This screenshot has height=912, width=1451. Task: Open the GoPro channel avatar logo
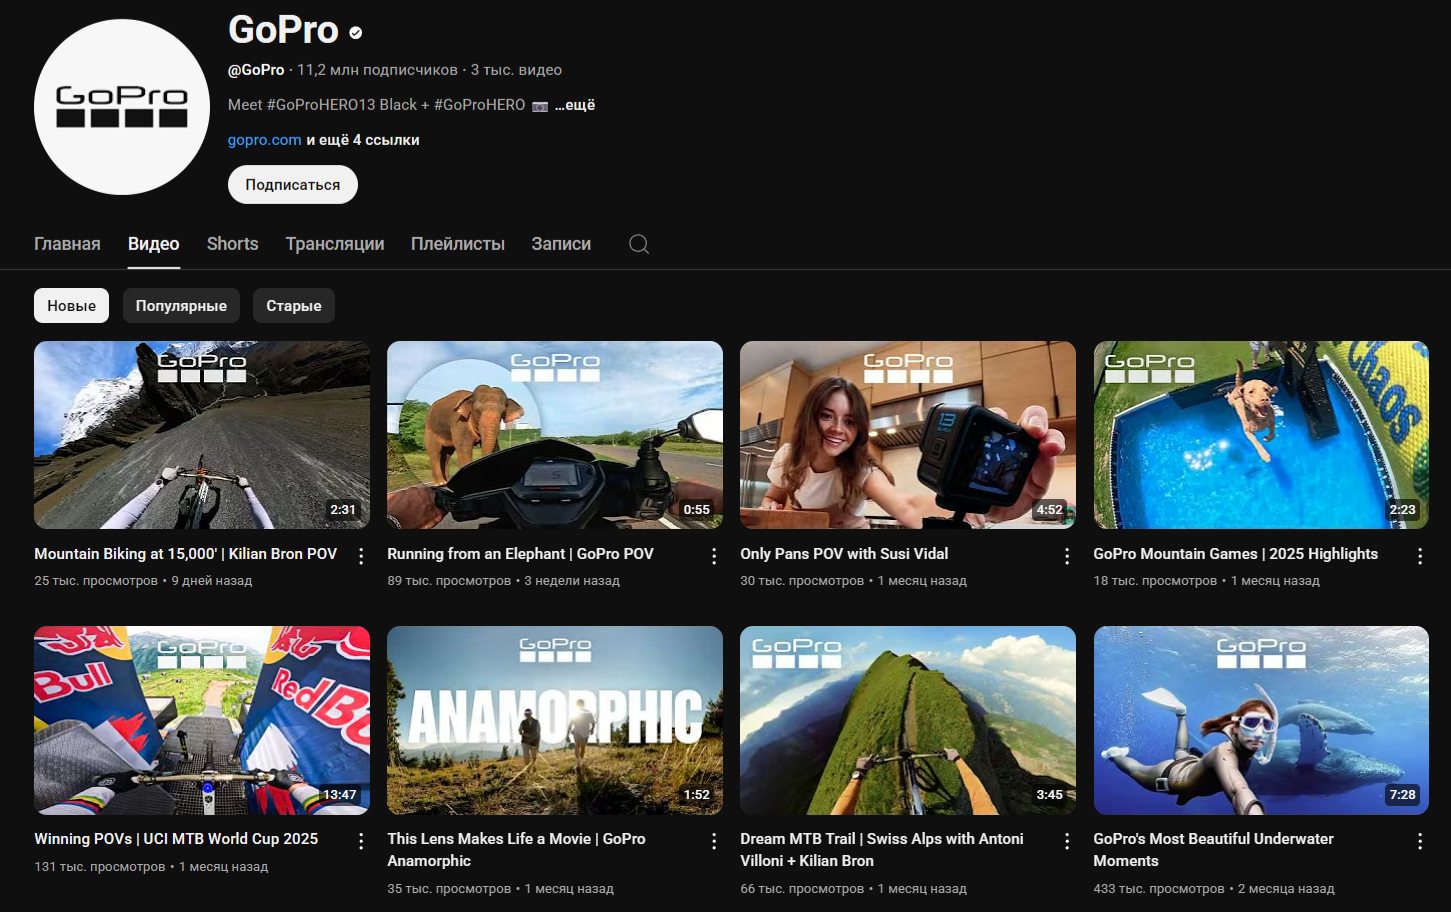[122, 107]
